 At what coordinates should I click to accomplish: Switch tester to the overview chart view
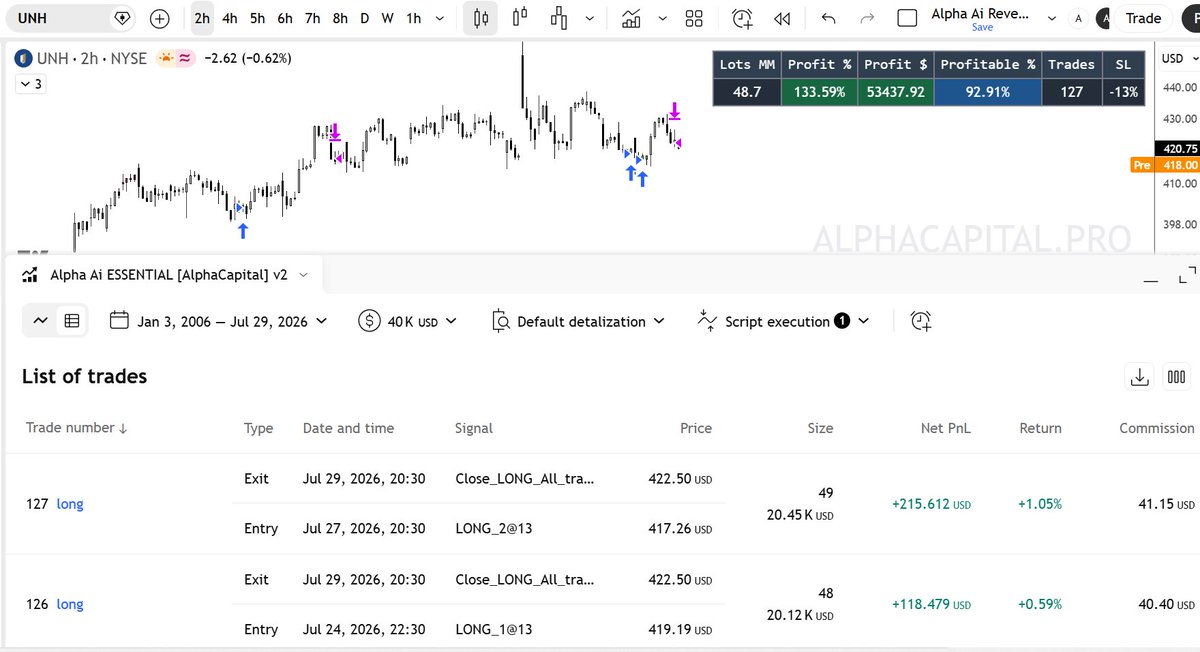click(x=40, y=321)
